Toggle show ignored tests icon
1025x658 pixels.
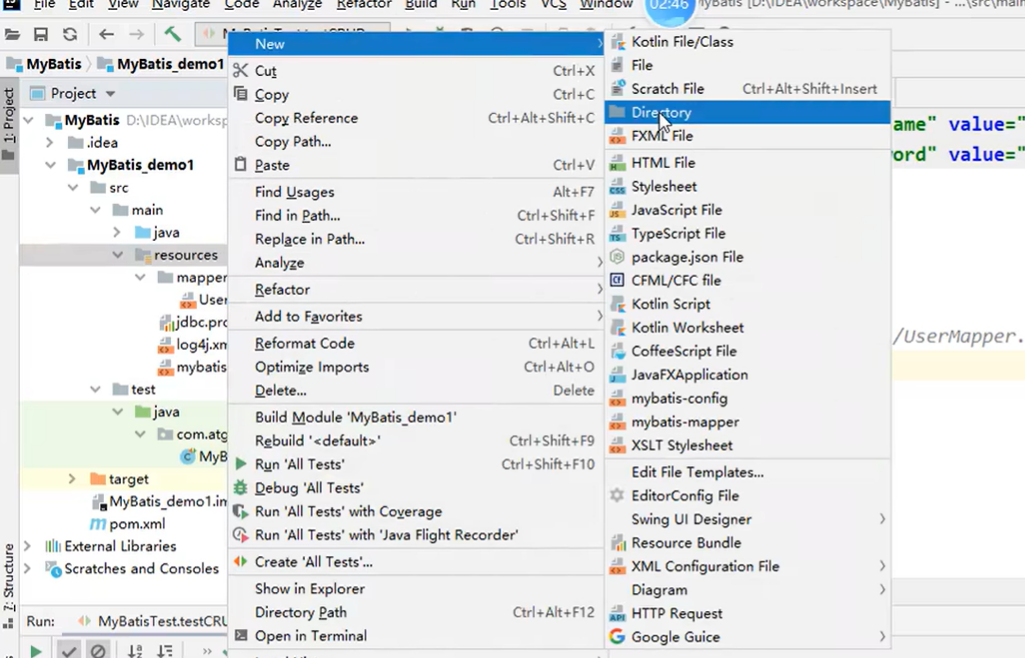pos(98,650)
